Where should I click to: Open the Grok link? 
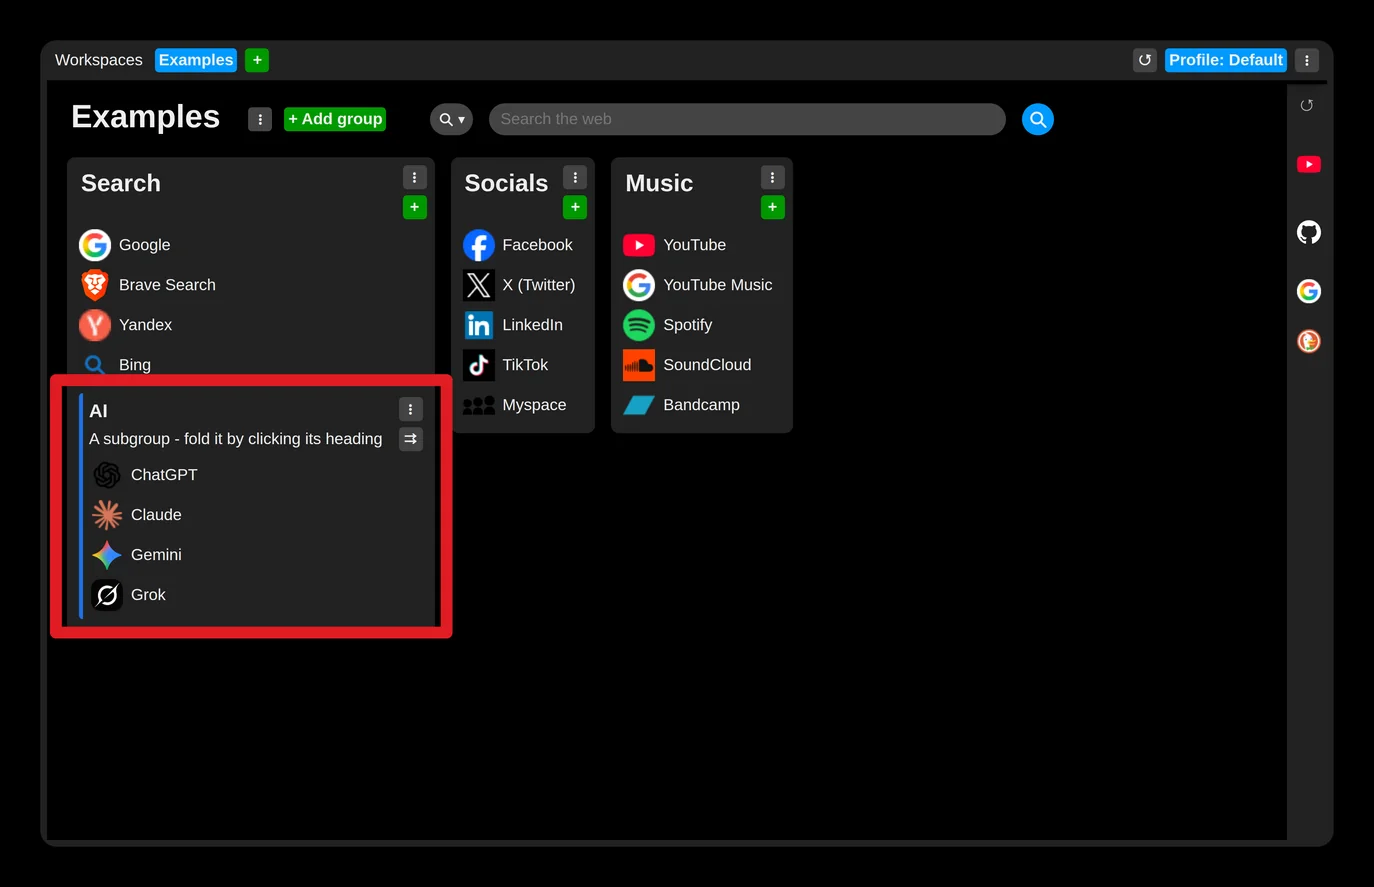point(148,595)
